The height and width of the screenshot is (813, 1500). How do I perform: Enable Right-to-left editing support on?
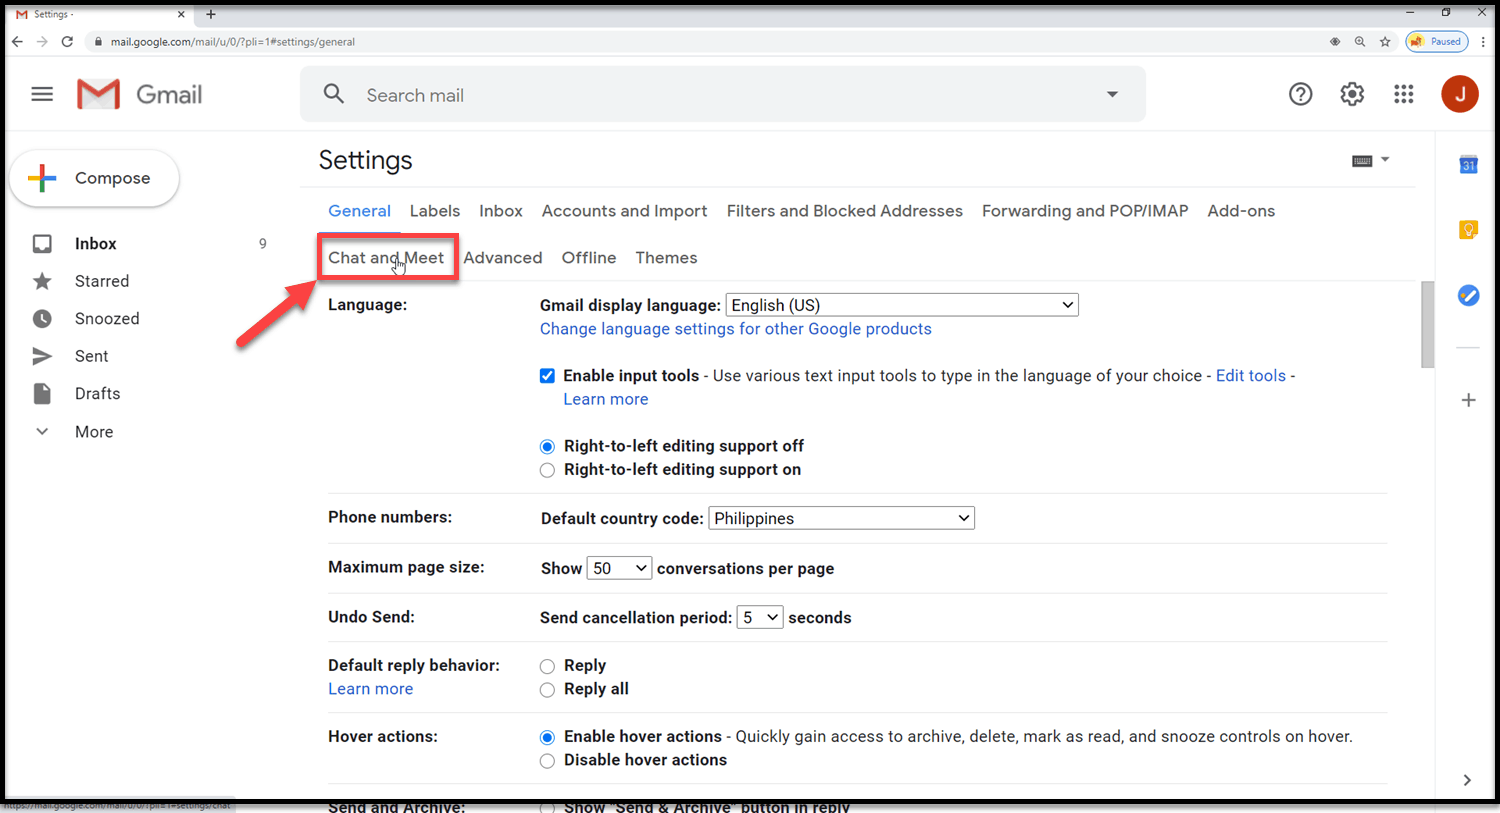(547, 470)
